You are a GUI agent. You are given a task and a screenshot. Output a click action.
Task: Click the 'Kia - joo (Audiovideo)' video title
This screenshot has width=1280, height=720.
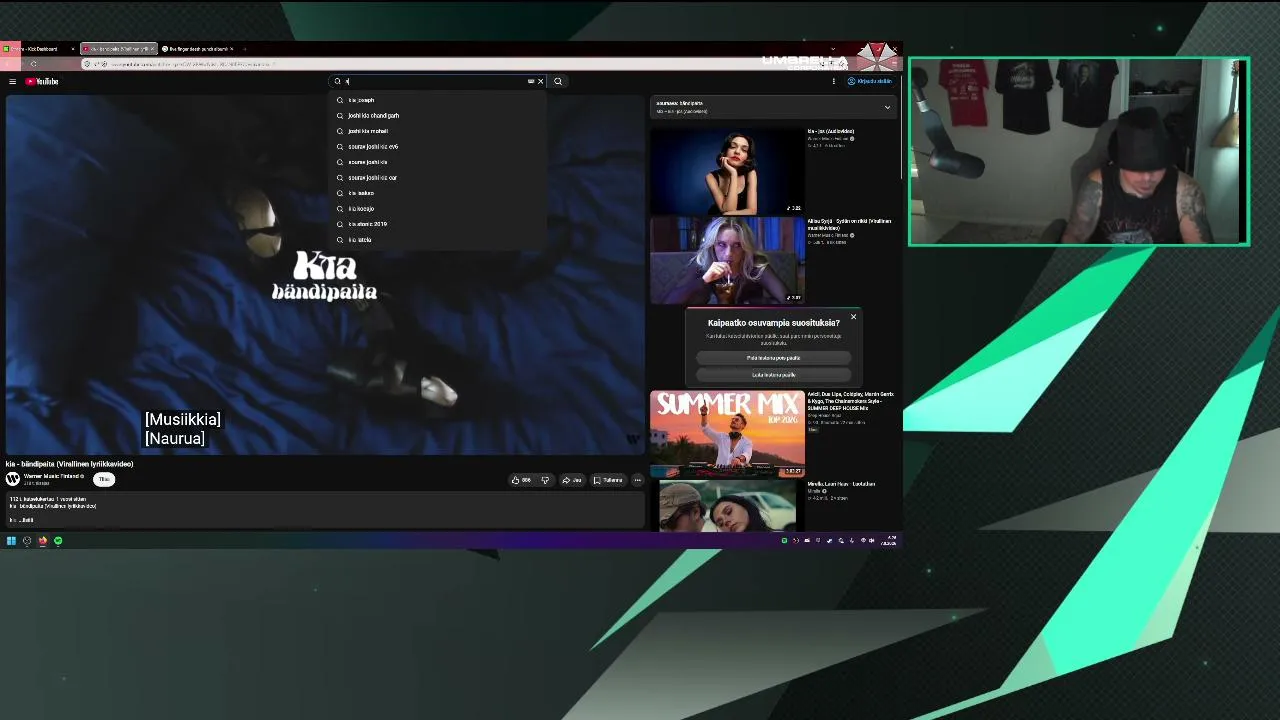click(x=831, y=131)
